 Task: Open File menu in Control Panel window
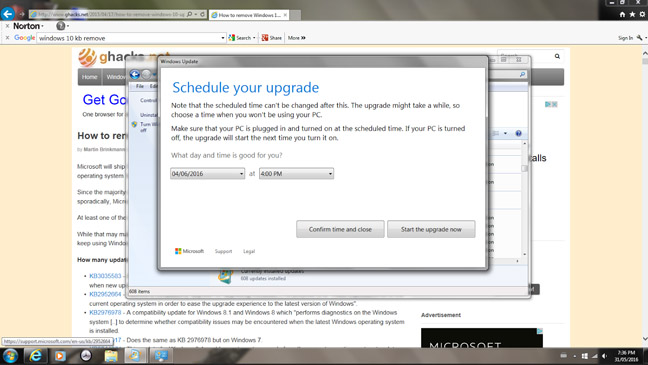pyautogui.click(x=140, y=86)
